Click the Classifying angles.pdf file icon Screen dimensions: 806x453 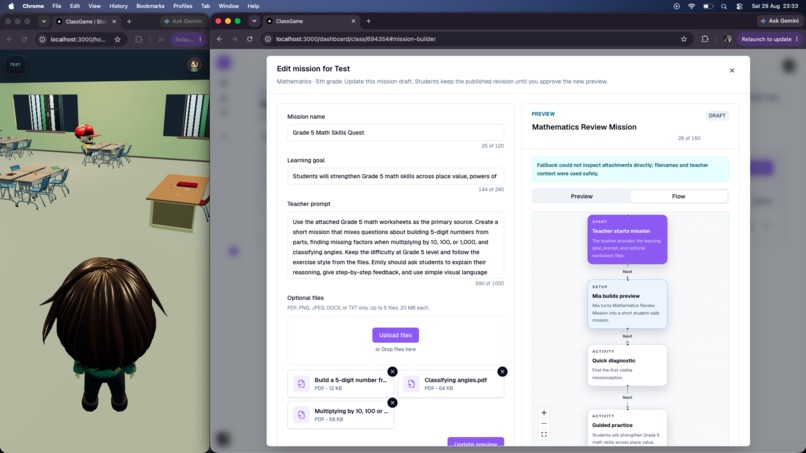tap(411, 384)
